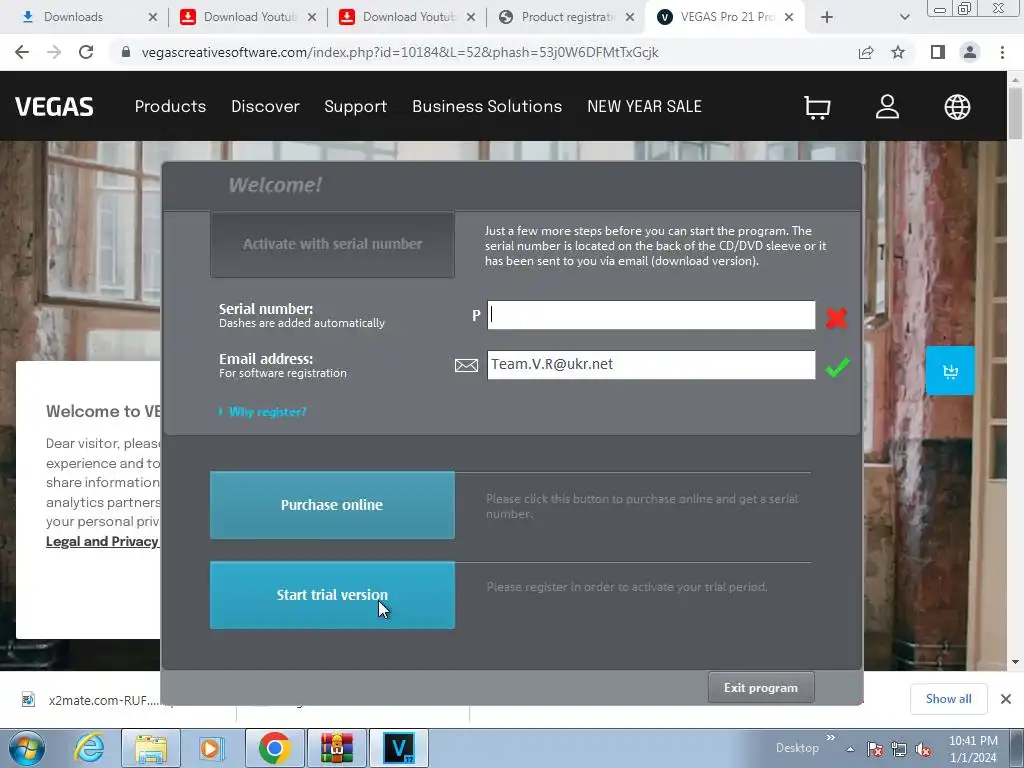Click the blue floating cart button on the page's right edge
This screenshot has height=768, width=1024.
pos(950,371)
